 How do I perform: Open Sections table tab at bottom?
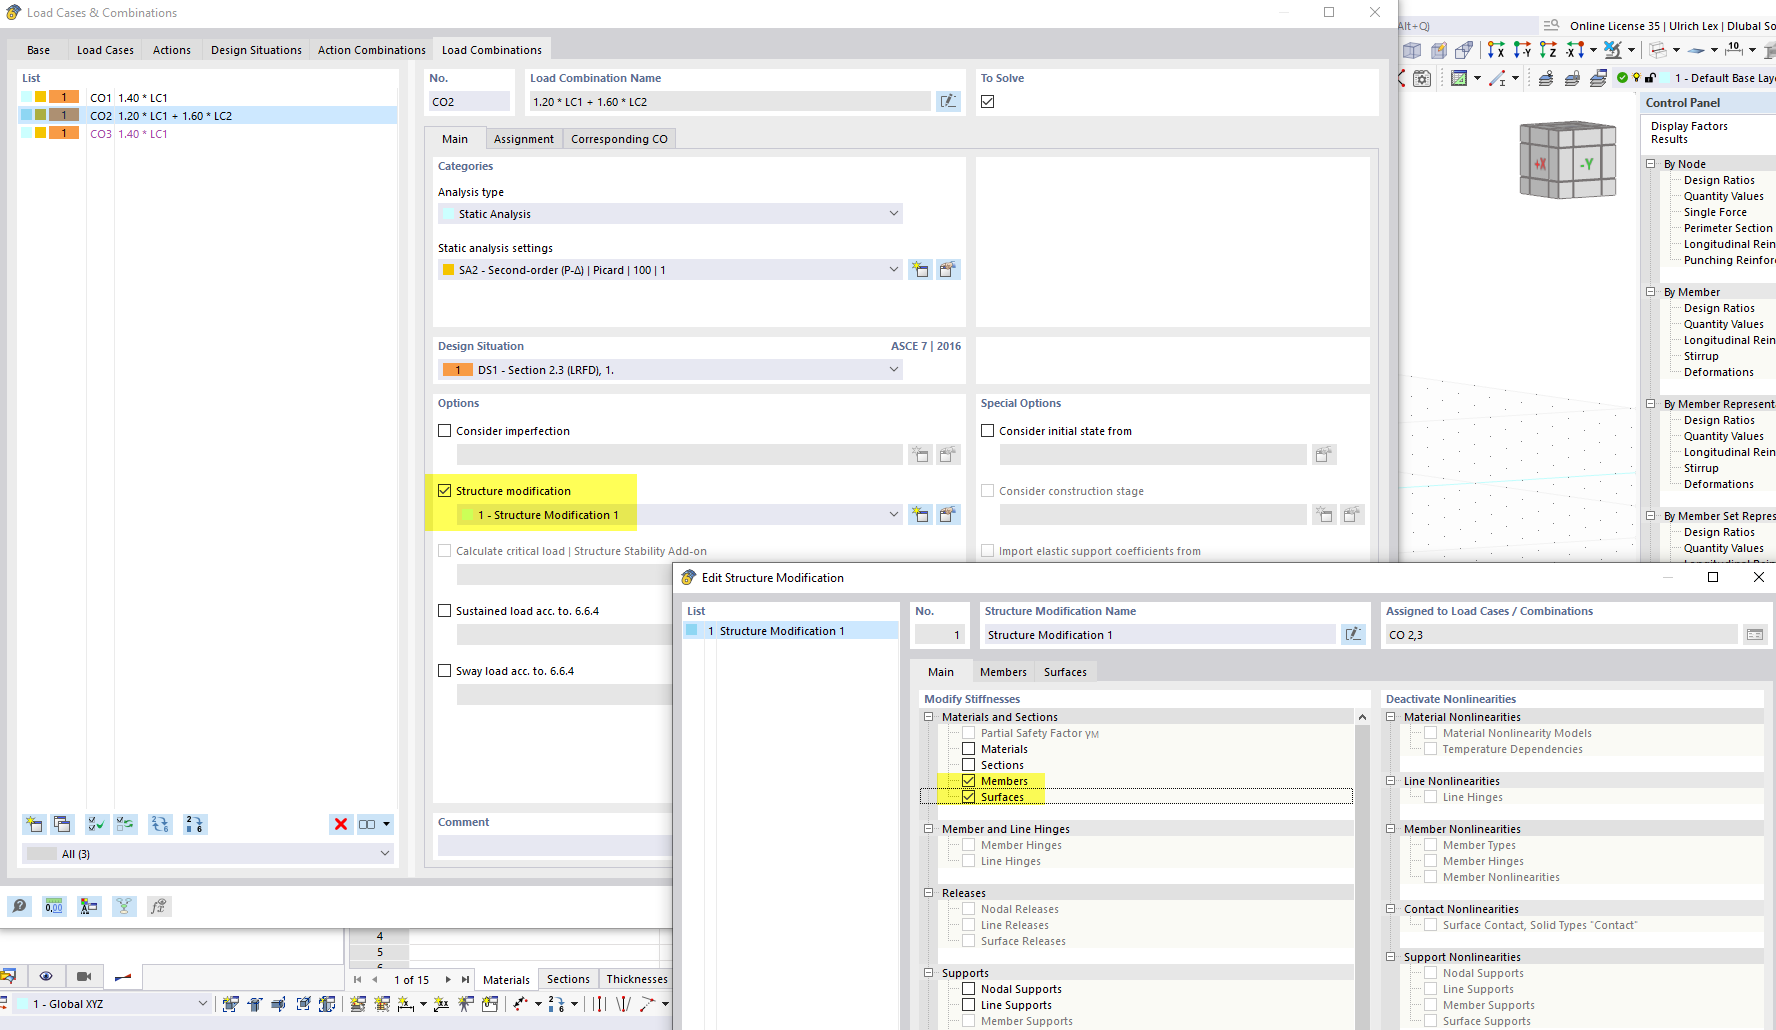pos(568,979)
